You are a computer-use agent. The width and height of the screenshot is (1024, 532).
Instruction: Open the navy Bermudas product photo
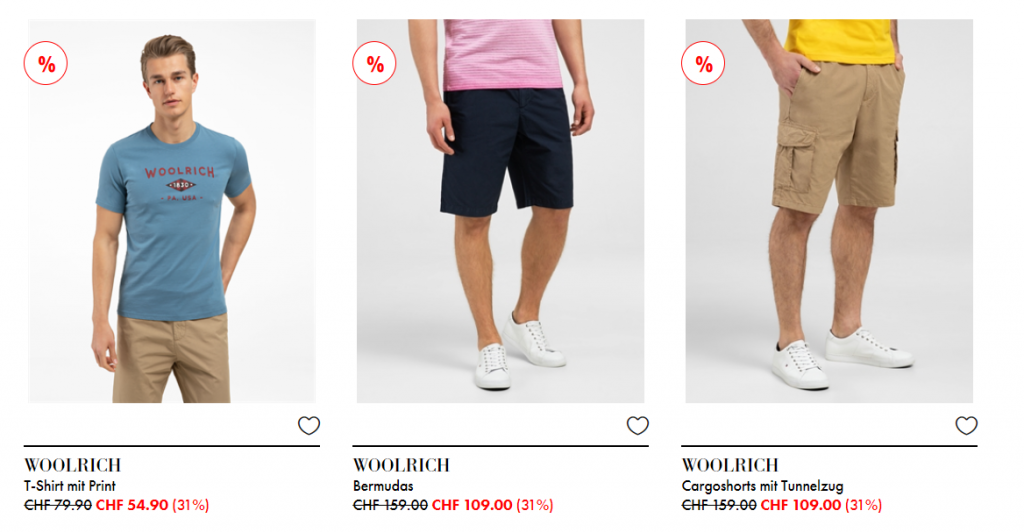pos(500,211)
